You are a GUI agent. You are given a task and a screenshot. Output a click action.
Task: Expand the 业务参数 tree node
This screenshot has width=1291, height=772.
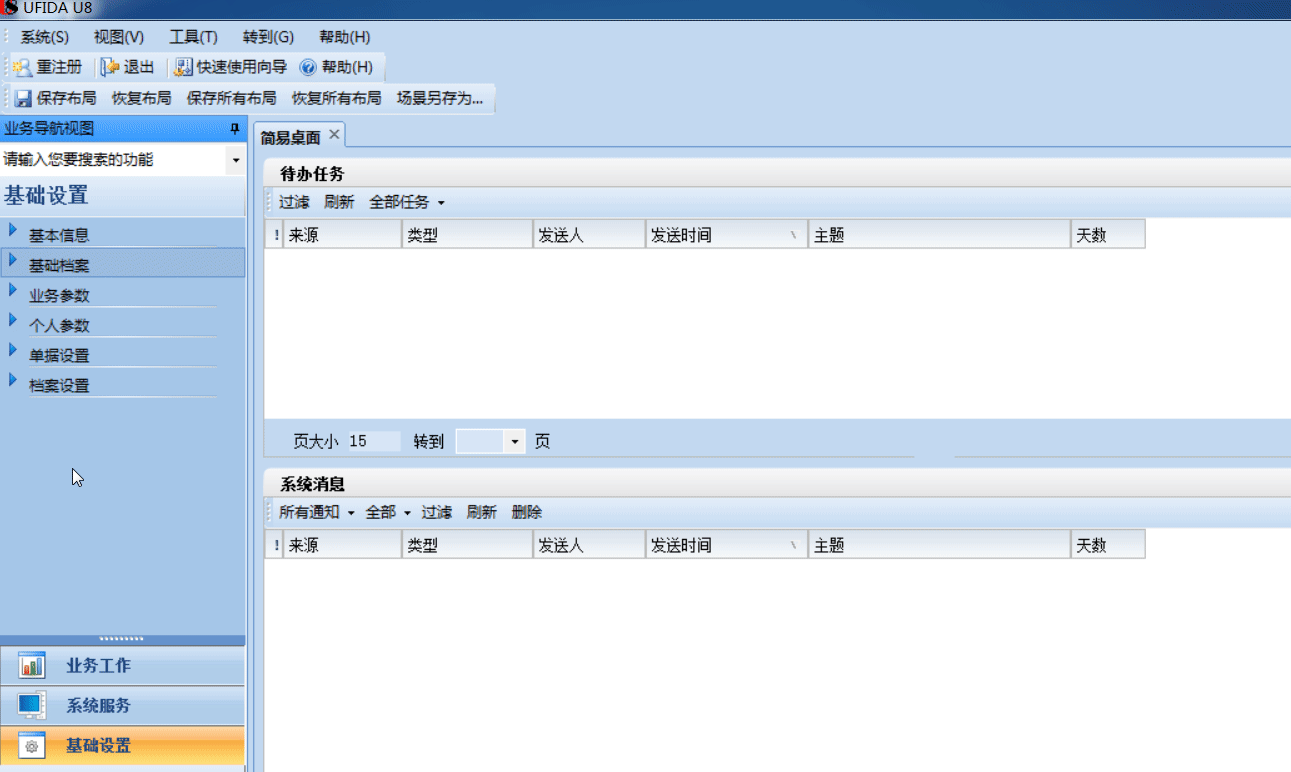[x=13, y=290]
